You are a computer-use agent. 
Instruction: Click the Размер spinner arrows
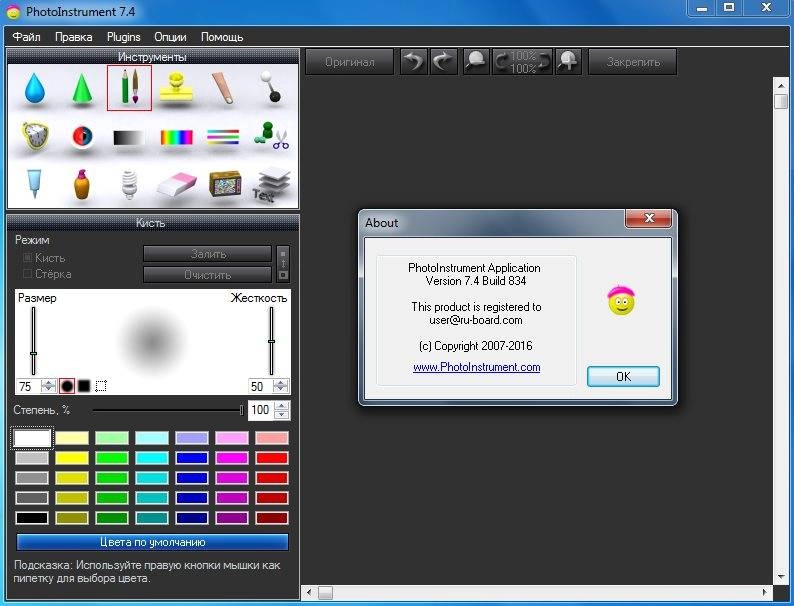[49, 386]
